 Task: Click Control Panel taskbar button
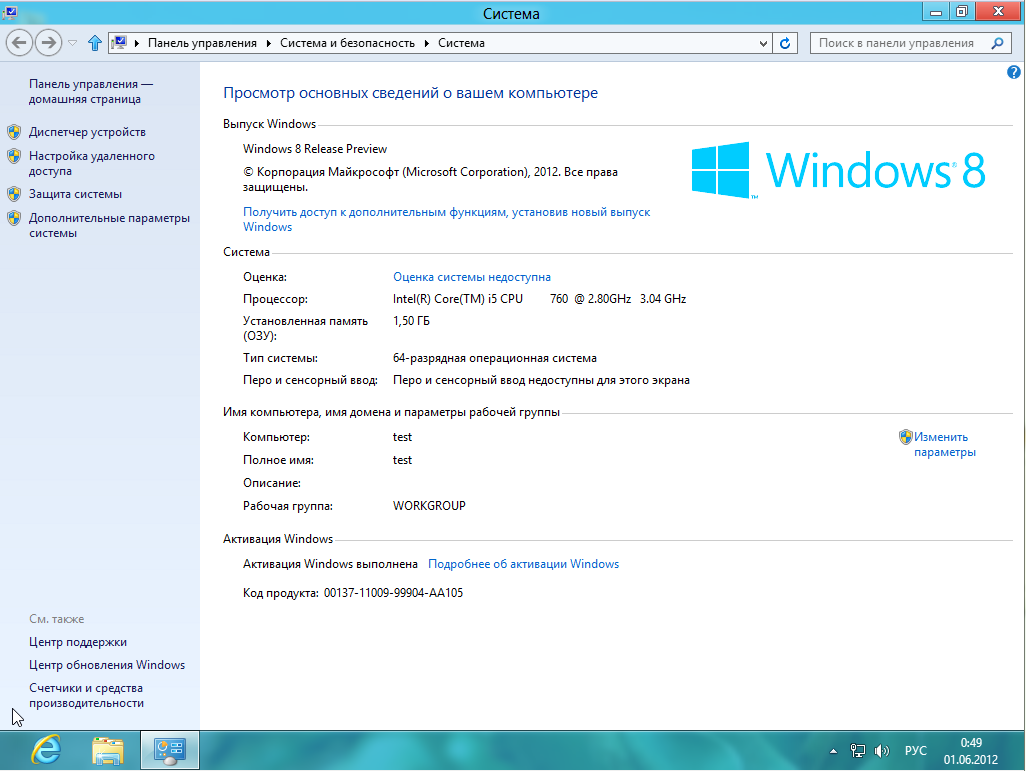[x=169, y=751]
